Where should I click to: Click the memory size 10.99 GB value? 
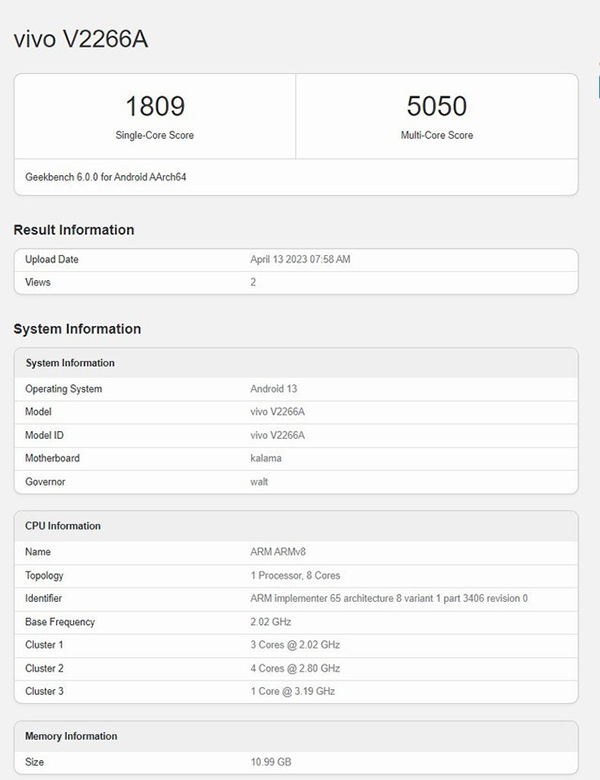(270, 762)
